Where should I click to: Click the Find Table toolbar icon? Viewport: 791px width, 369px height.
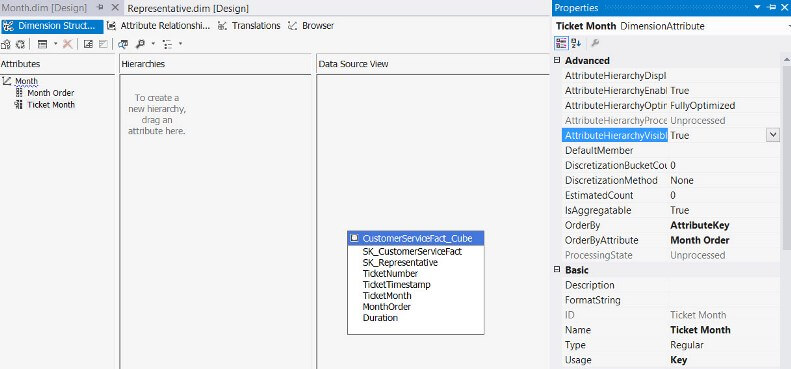[123, 44]
